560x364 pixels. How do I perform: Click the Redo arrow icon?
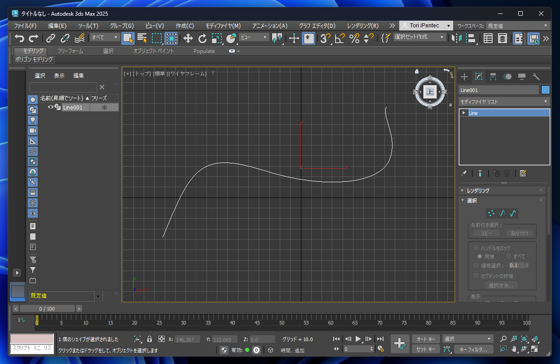coord(34,38)
